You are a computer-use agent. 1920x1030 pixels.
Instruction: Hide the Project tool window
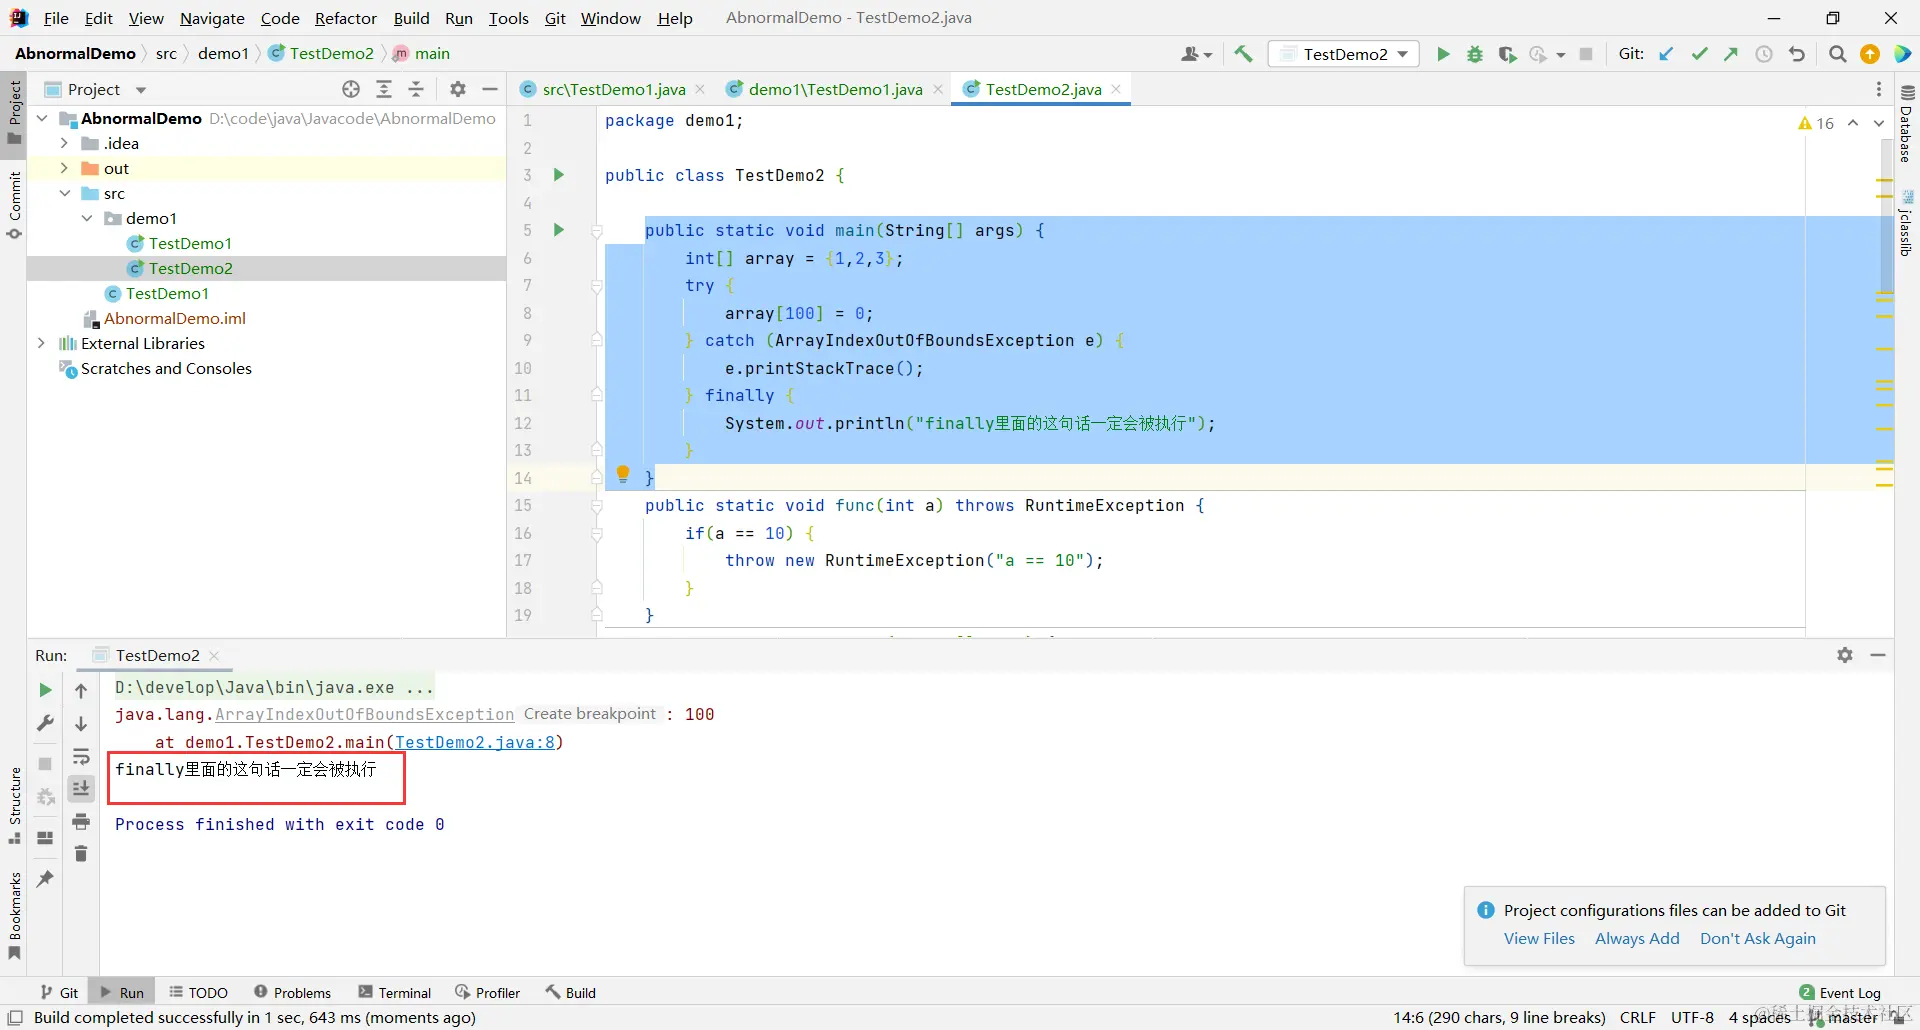[x=490, y=89]
